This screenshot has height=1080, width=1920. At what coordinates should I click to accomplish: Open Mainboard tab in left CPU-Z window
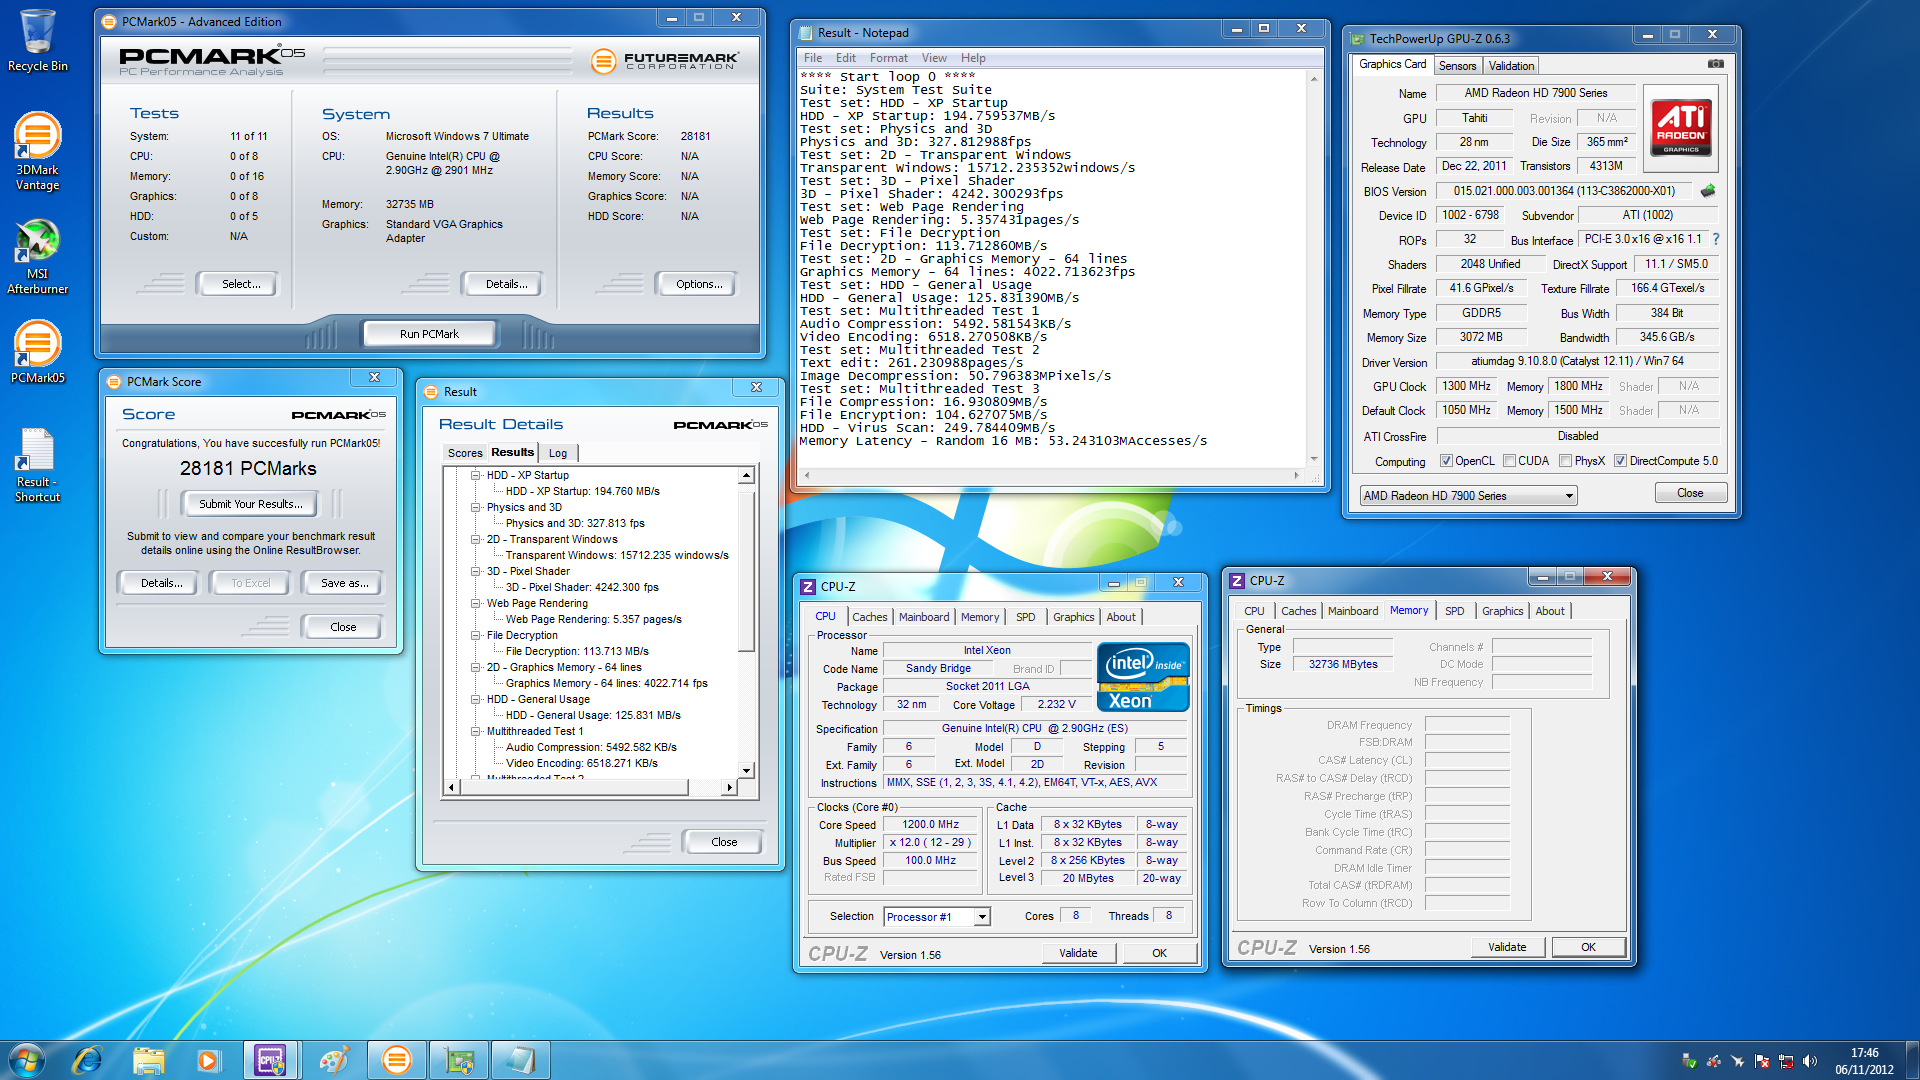coord(924,617)
